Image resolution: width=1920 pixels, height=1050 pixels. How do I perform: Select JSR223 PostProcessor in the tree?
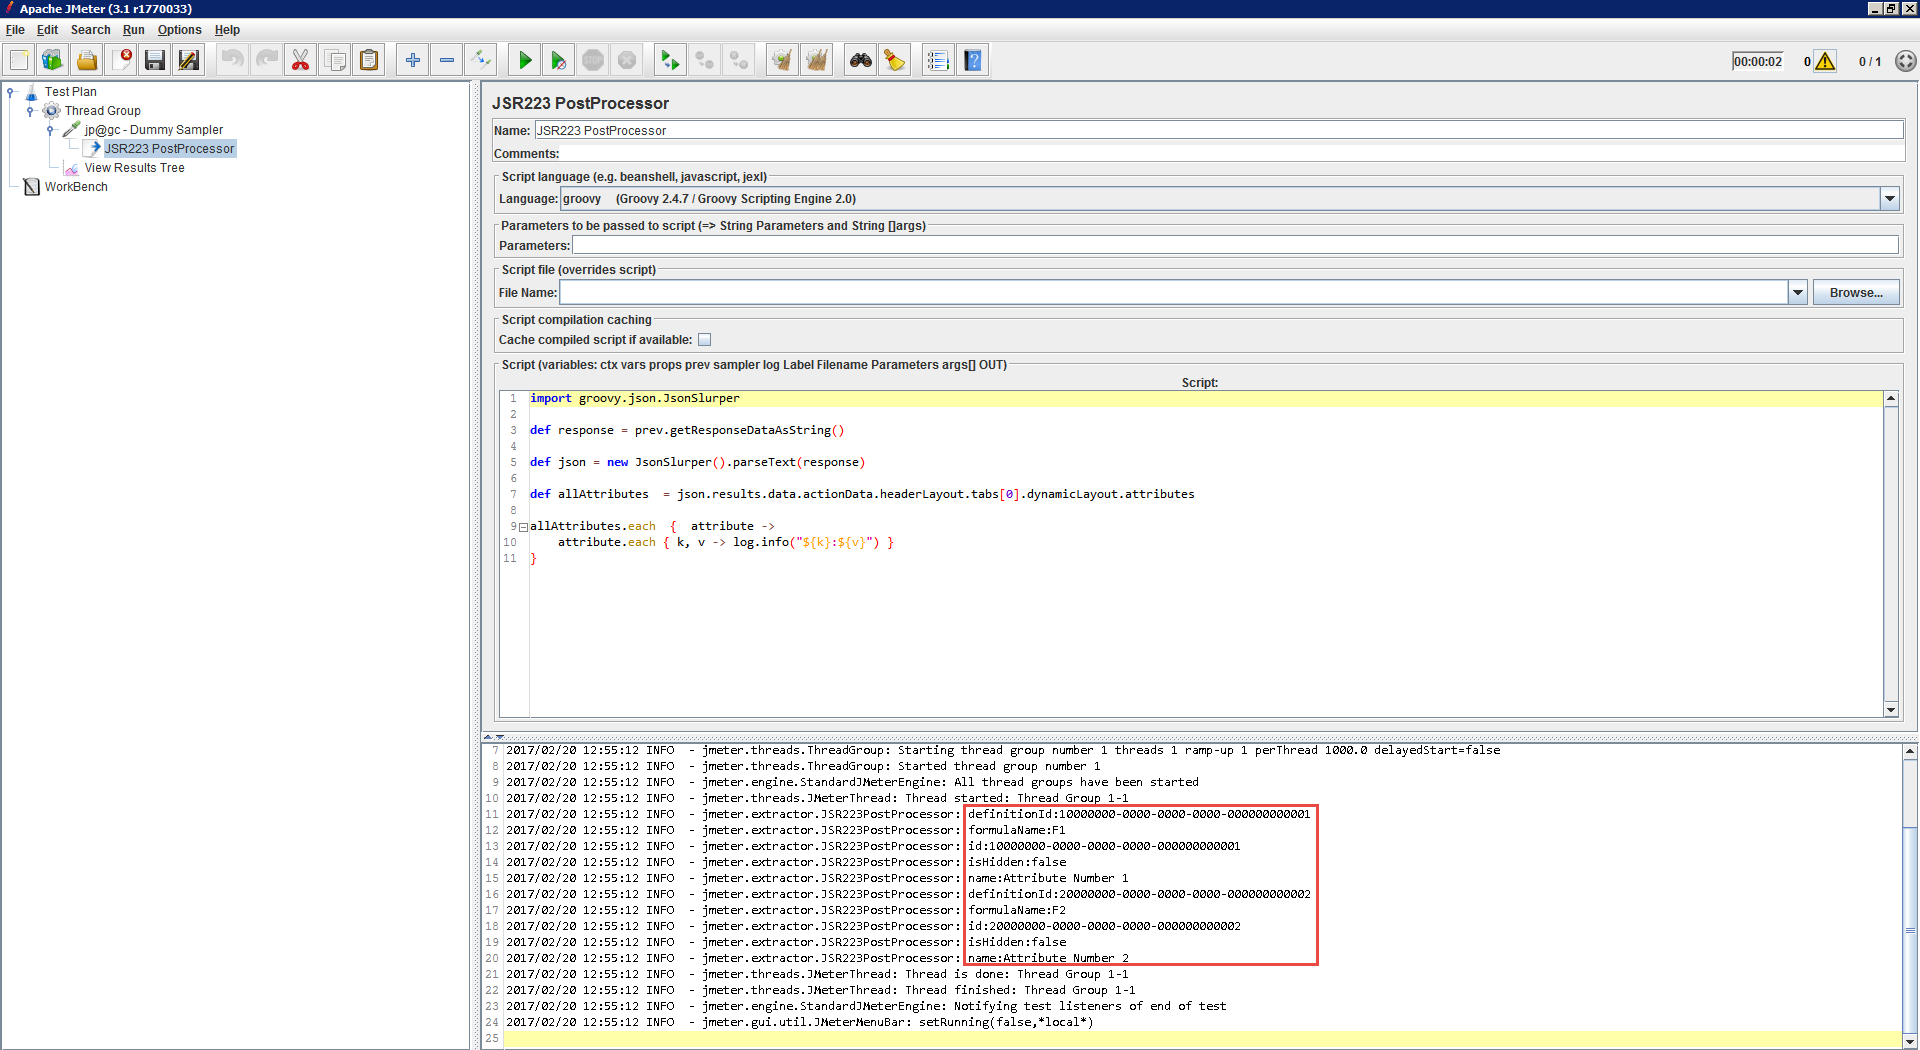[169, 149]
